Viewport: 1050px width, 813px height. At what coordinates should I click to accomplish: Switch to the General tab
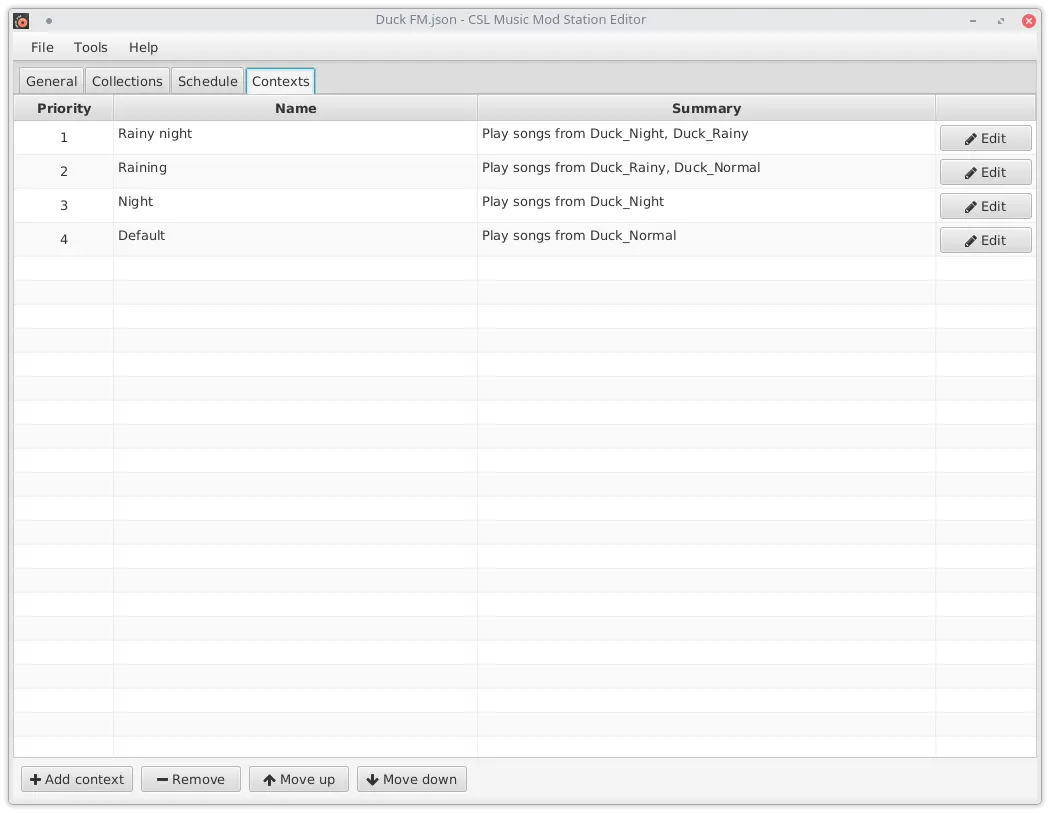pos(52,81)
